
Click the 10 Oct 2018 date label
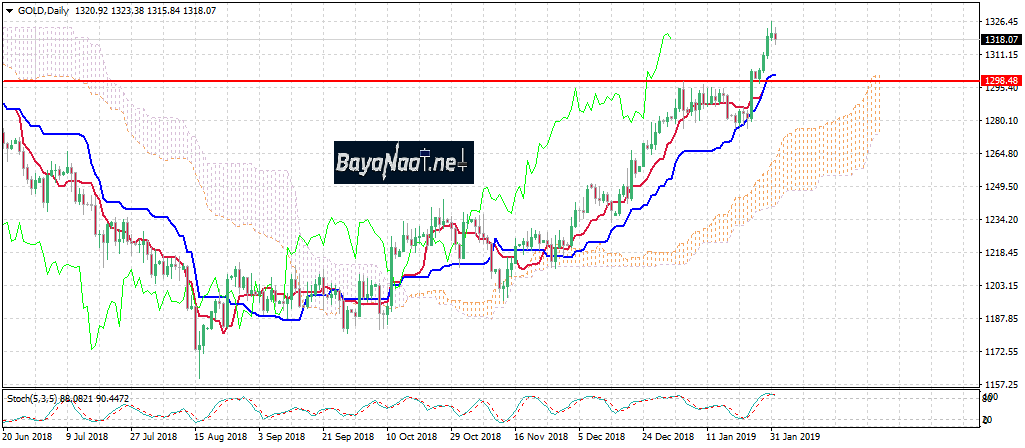point(412,437)
